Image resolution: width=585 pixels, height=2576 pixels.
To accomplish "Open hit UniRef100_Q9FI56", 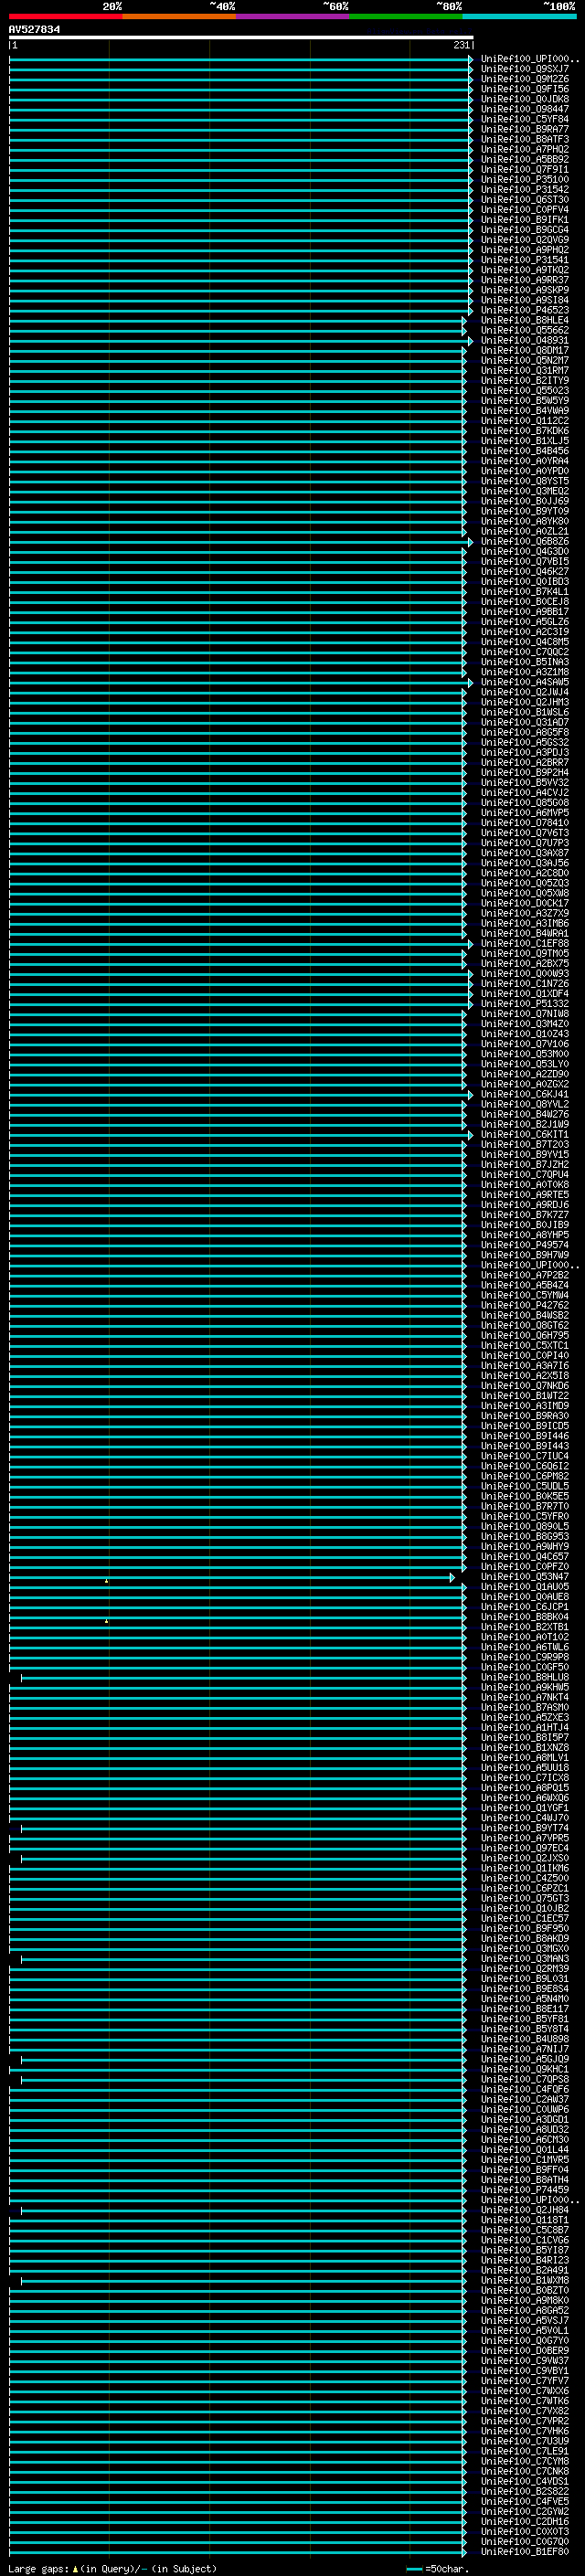I will pyautogui.click(x=525, y=89).
